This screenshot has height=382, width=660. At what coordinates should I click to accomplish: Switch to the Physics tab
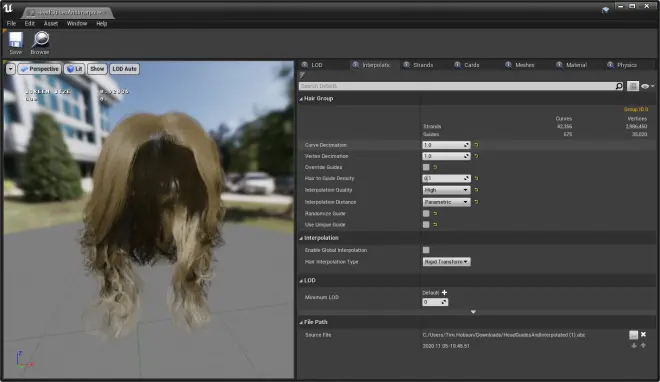(x=626, y=65)
